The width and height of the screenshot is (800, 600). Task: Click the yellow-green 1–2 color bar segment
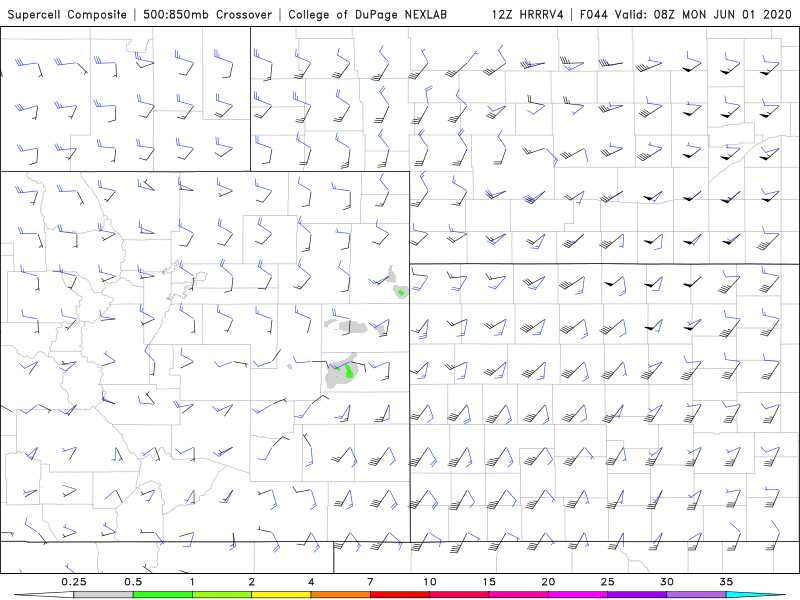pos(221,595)
